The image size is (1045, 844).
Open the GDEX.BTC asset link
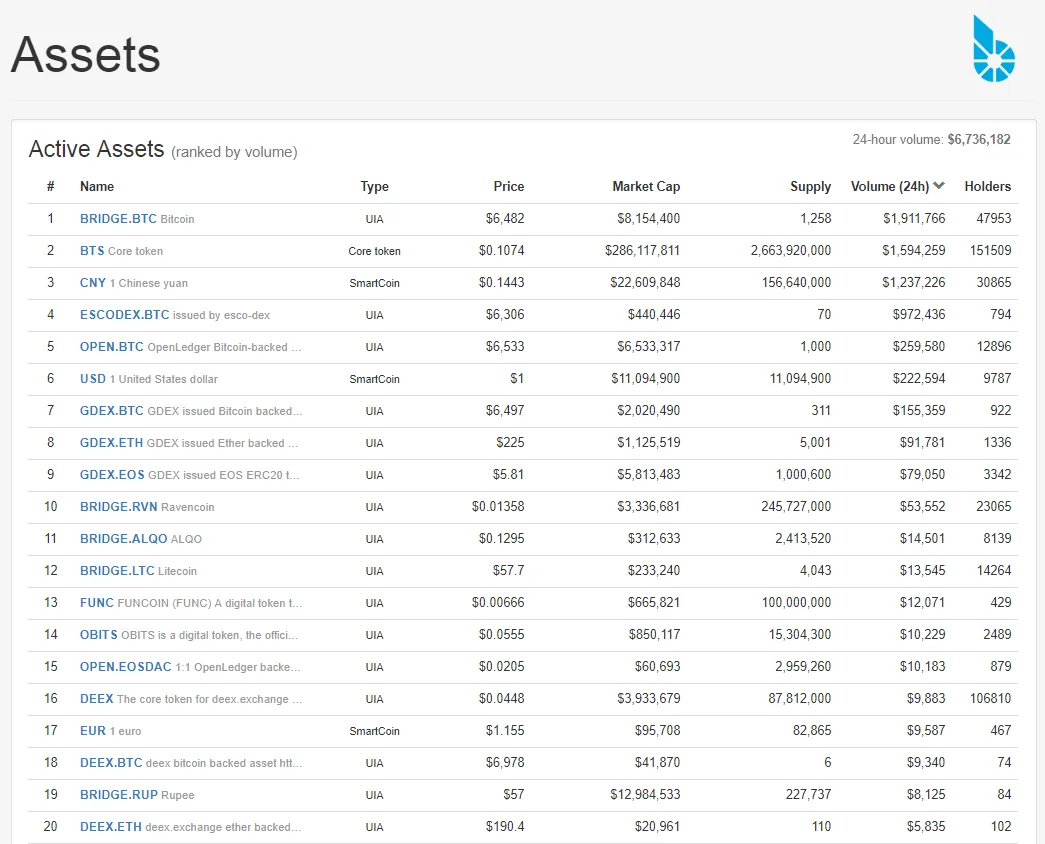pos(111,411)
